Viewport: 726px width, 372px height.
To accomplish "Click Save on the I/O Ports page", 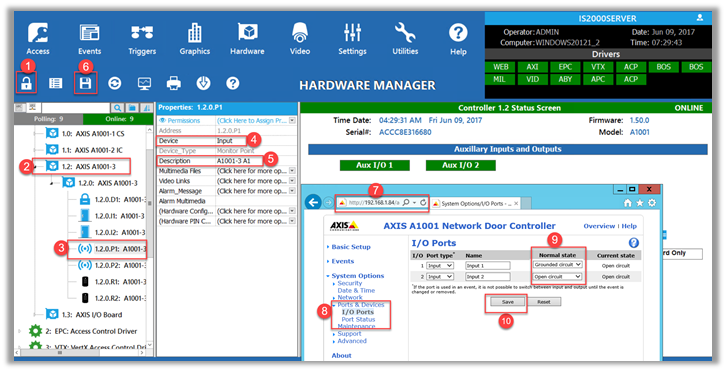I will [507, 302].
